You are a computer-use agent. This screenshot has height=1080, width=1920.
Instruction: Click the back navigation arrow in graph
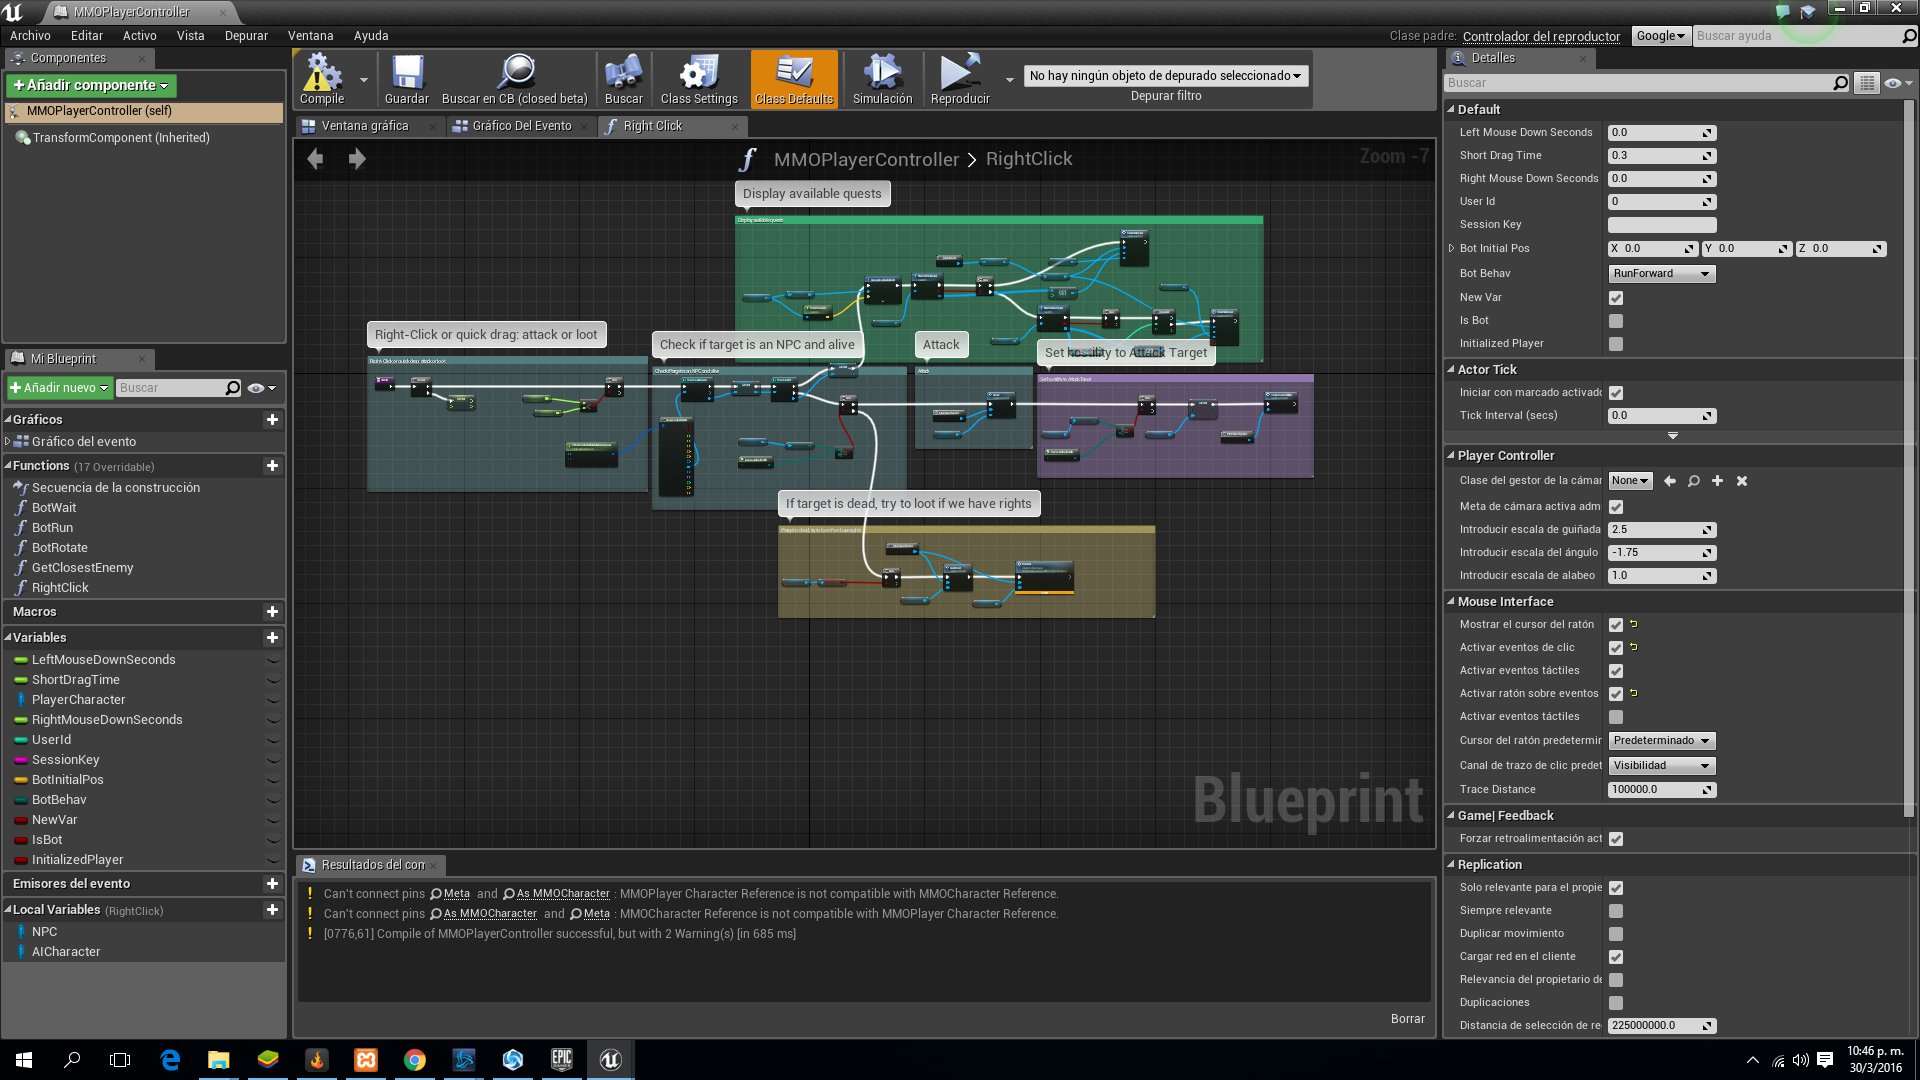(x=315, y=159)
